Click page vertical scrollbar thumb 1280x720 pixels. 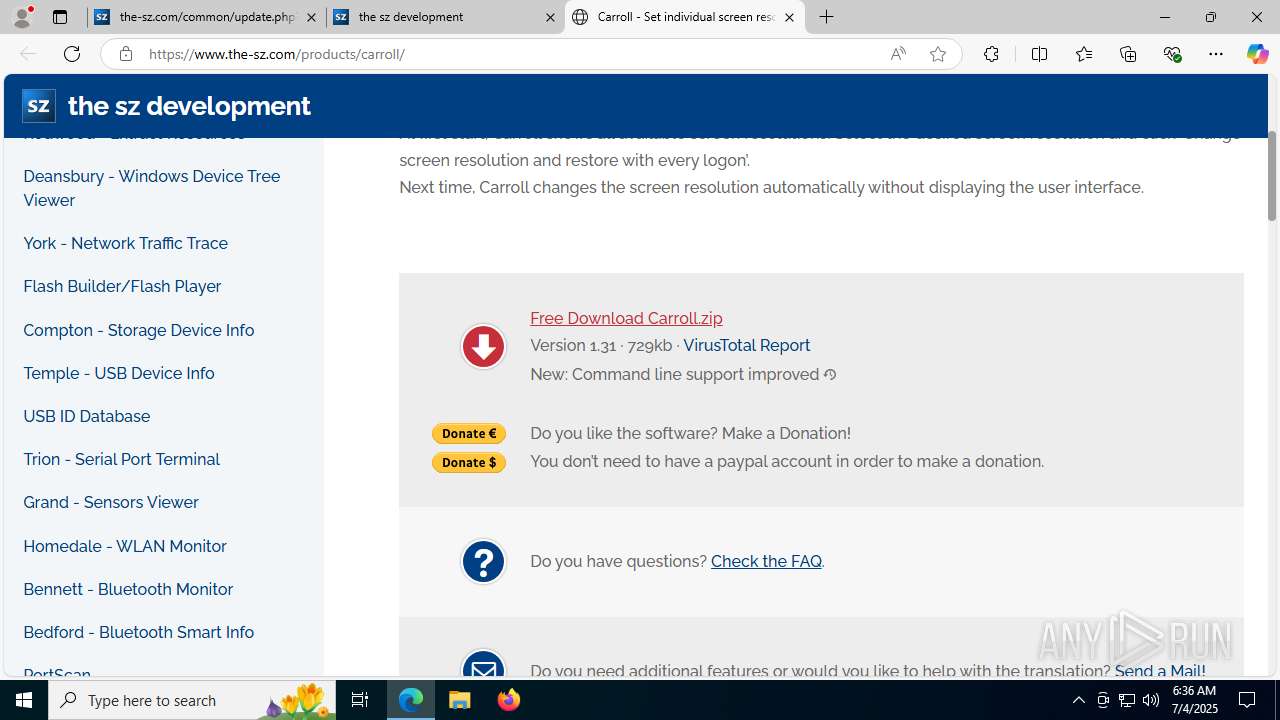[x=1272, y=175]
